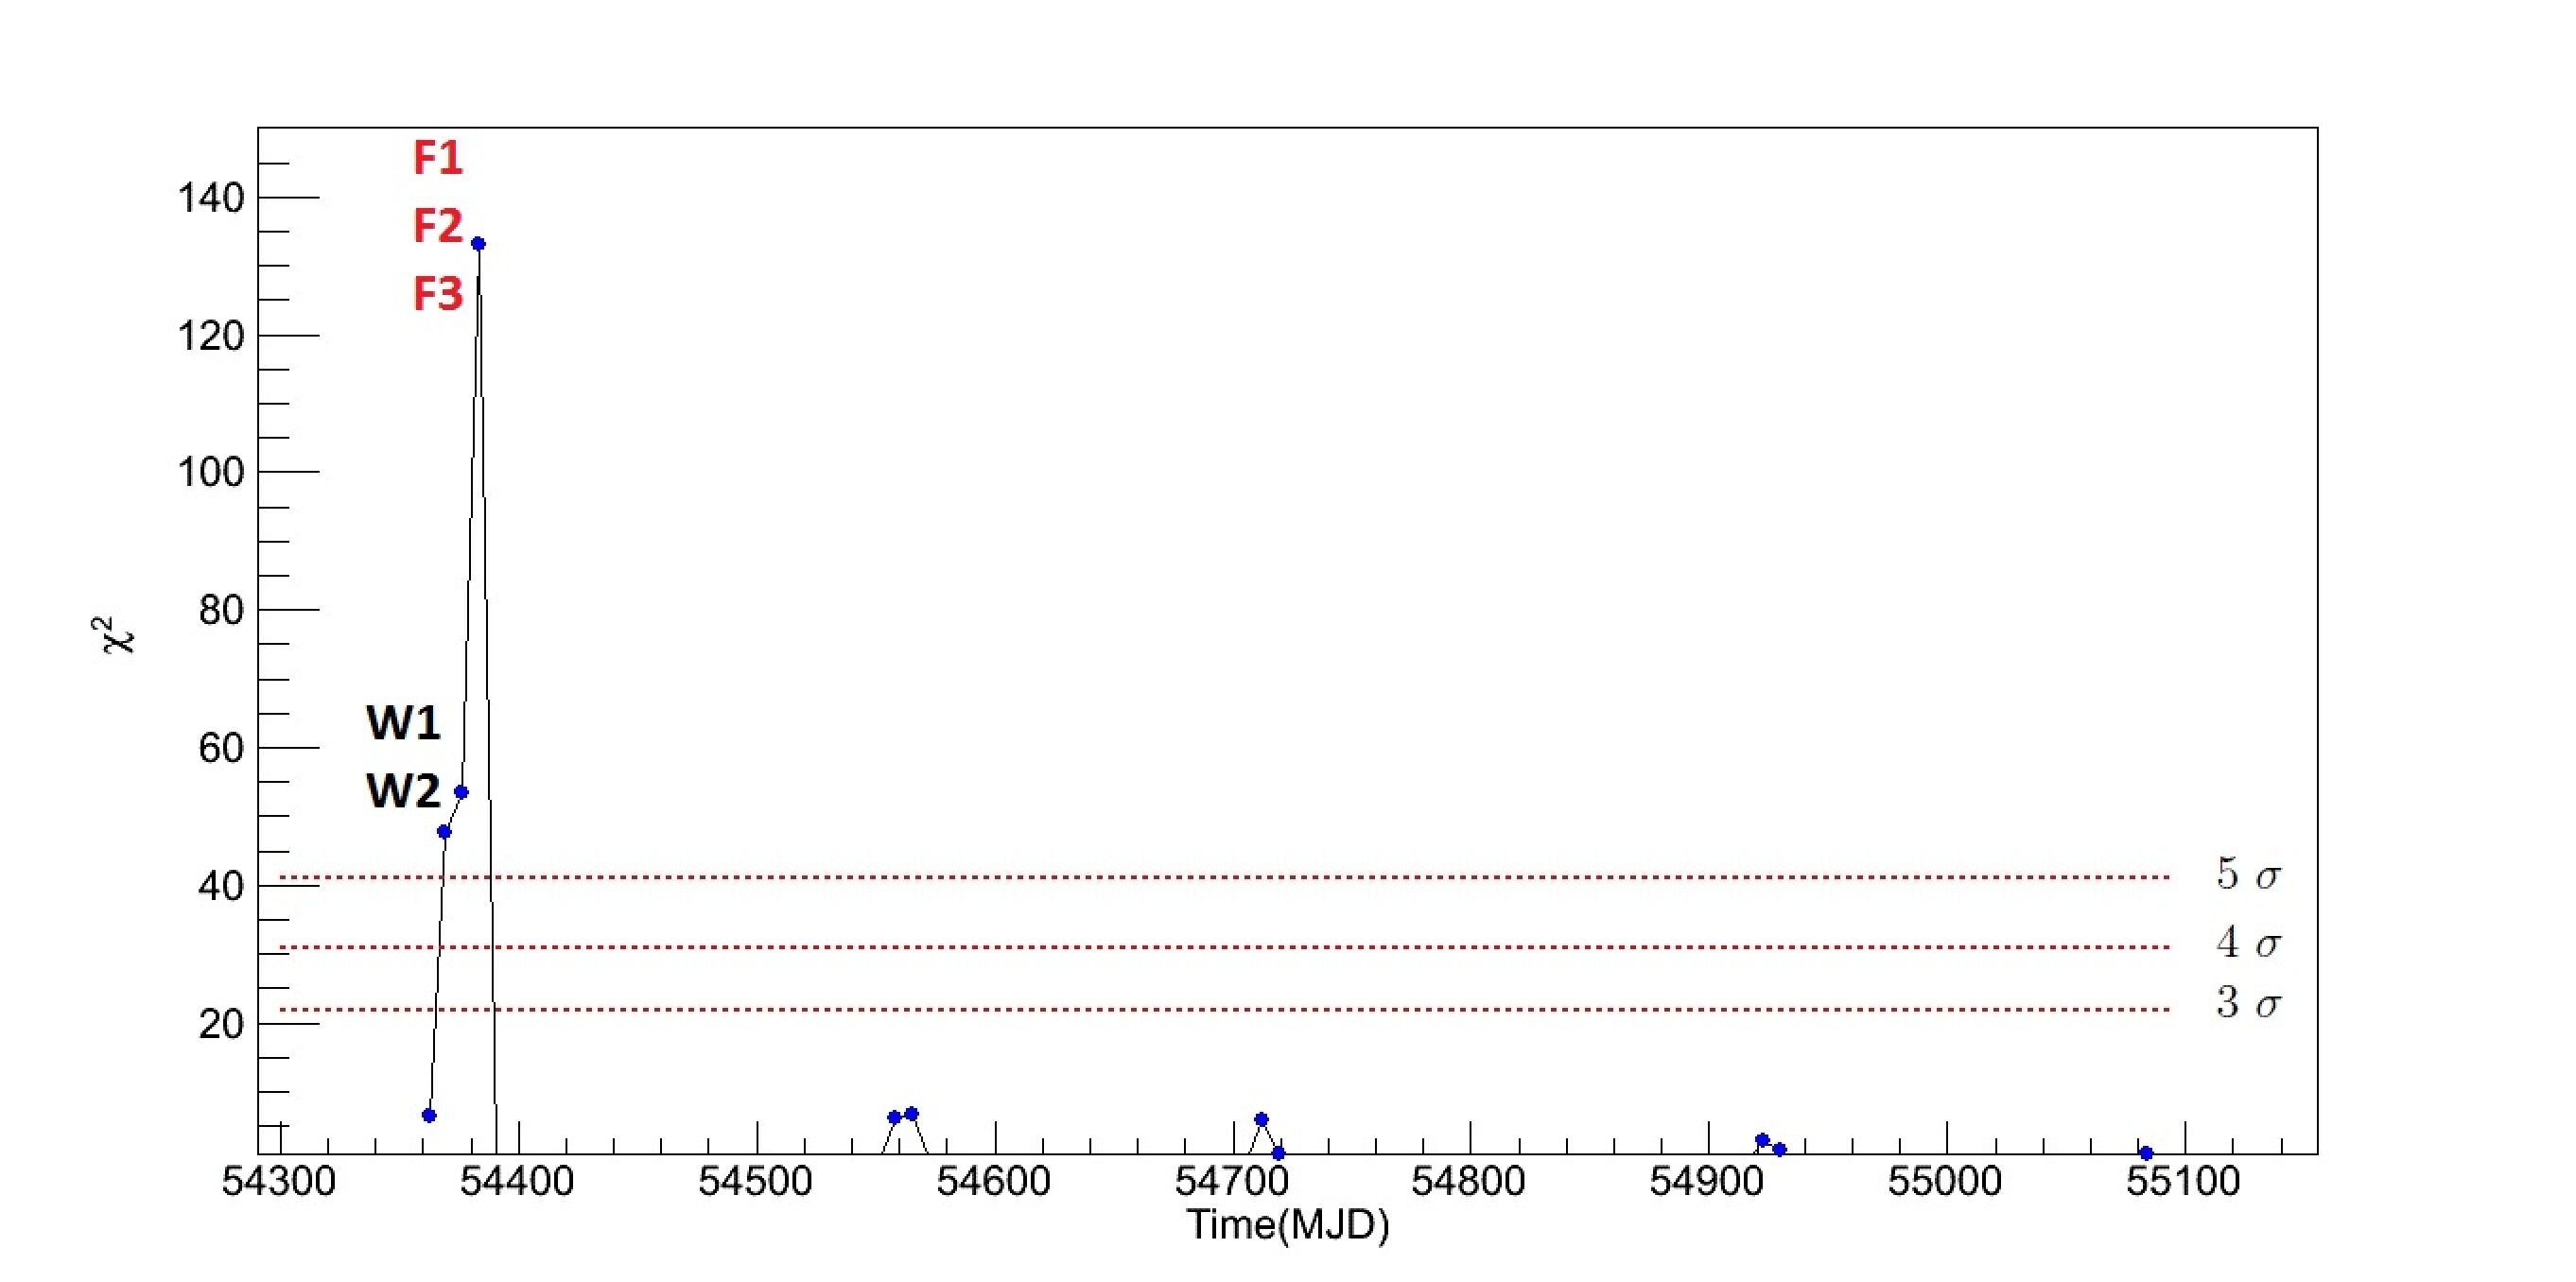The width and height of the screenshot is (2576, 1282).
Task: Click the rightmost blue data point near 55080
Action: [x=2145, y=1153]
